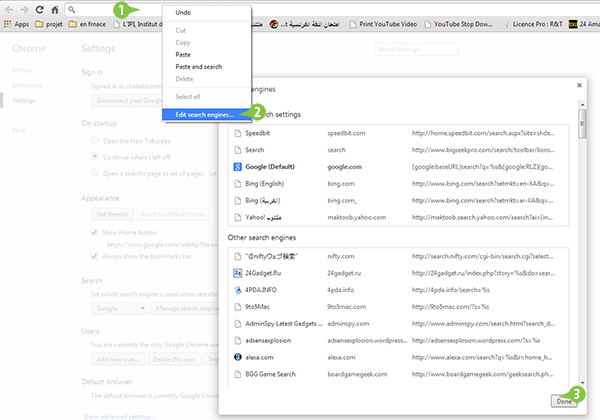Image resolution: width=600 pixels, height=420 pixels.
Task: Open the Apps shortcut in bookmarks bar
Action: 16,24
